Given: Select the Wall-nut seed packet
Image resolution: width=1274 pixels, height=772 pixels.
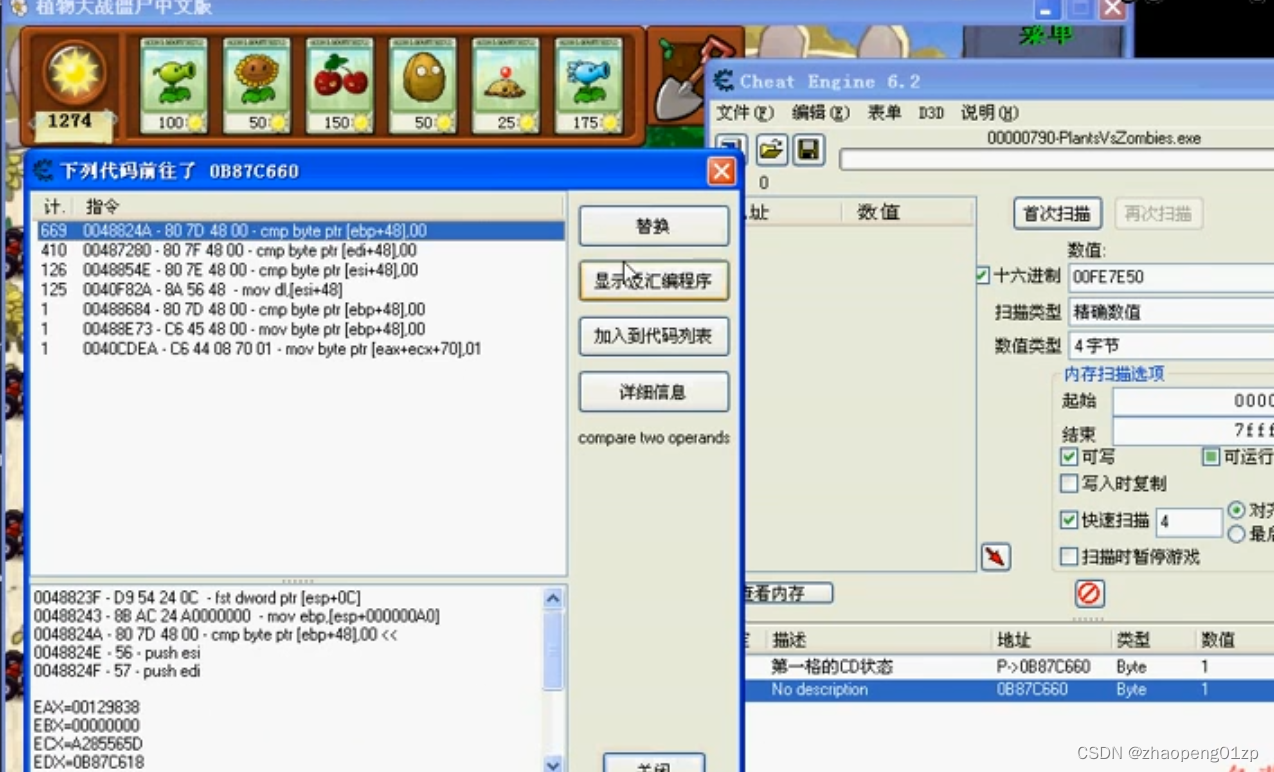Looking at the screenshot, I should (423, 86).
